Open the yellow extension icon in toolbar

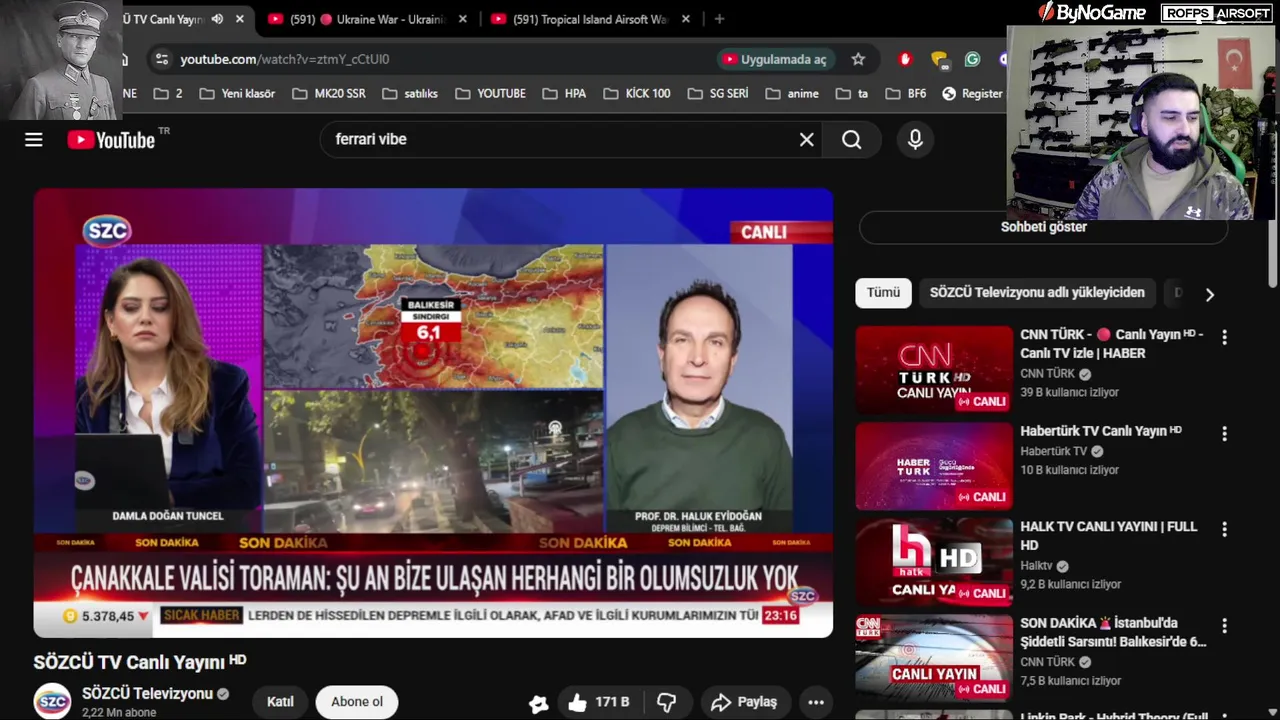pos(939,59)
